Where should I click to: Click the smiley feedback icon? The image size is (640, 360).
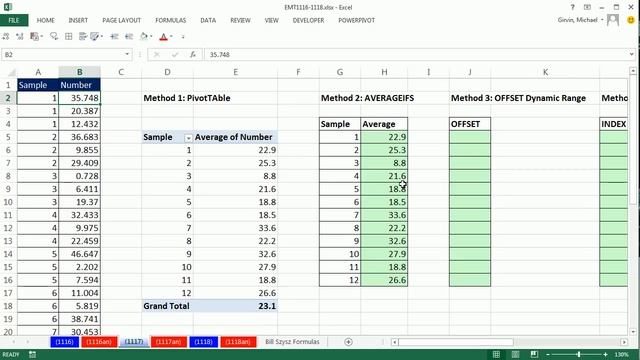(x=631, y=20)
